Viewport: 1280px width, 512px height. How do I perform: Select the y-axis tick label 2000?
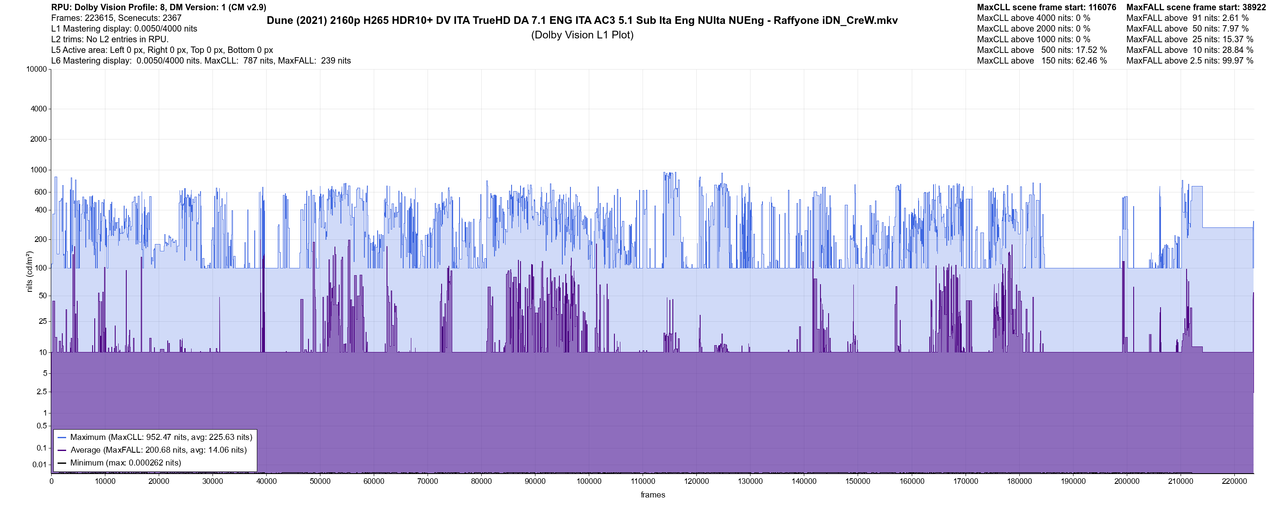(x=37, y=139)
